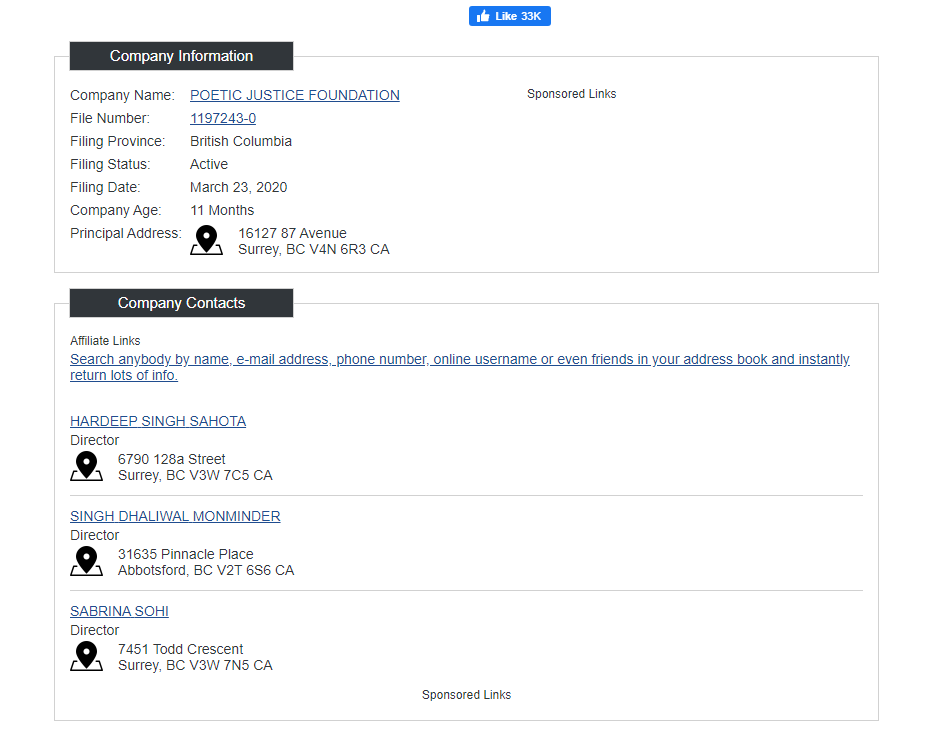This screenshot has height=735, width=942.
Task: Click the 'Principal Address:' label
Action: 126,233
